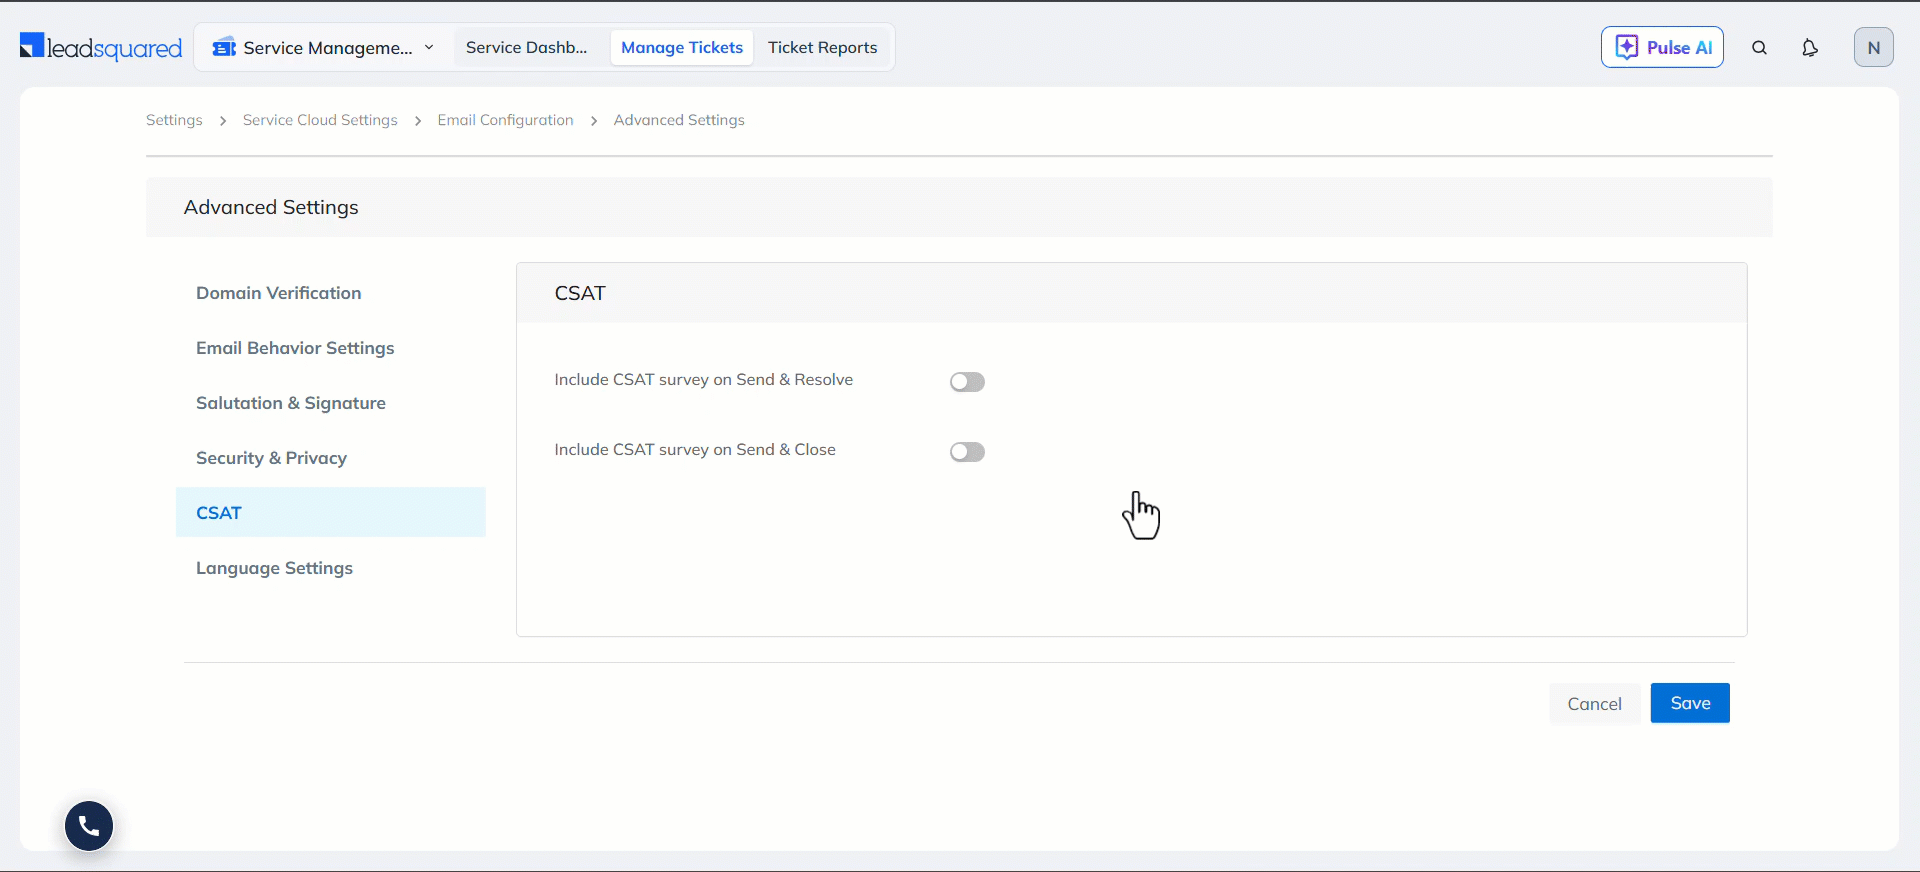Expand the Service Management app dropdown
Image resolution: width=1920 pixels, height=872 pixels.
[x=429, y=47]
